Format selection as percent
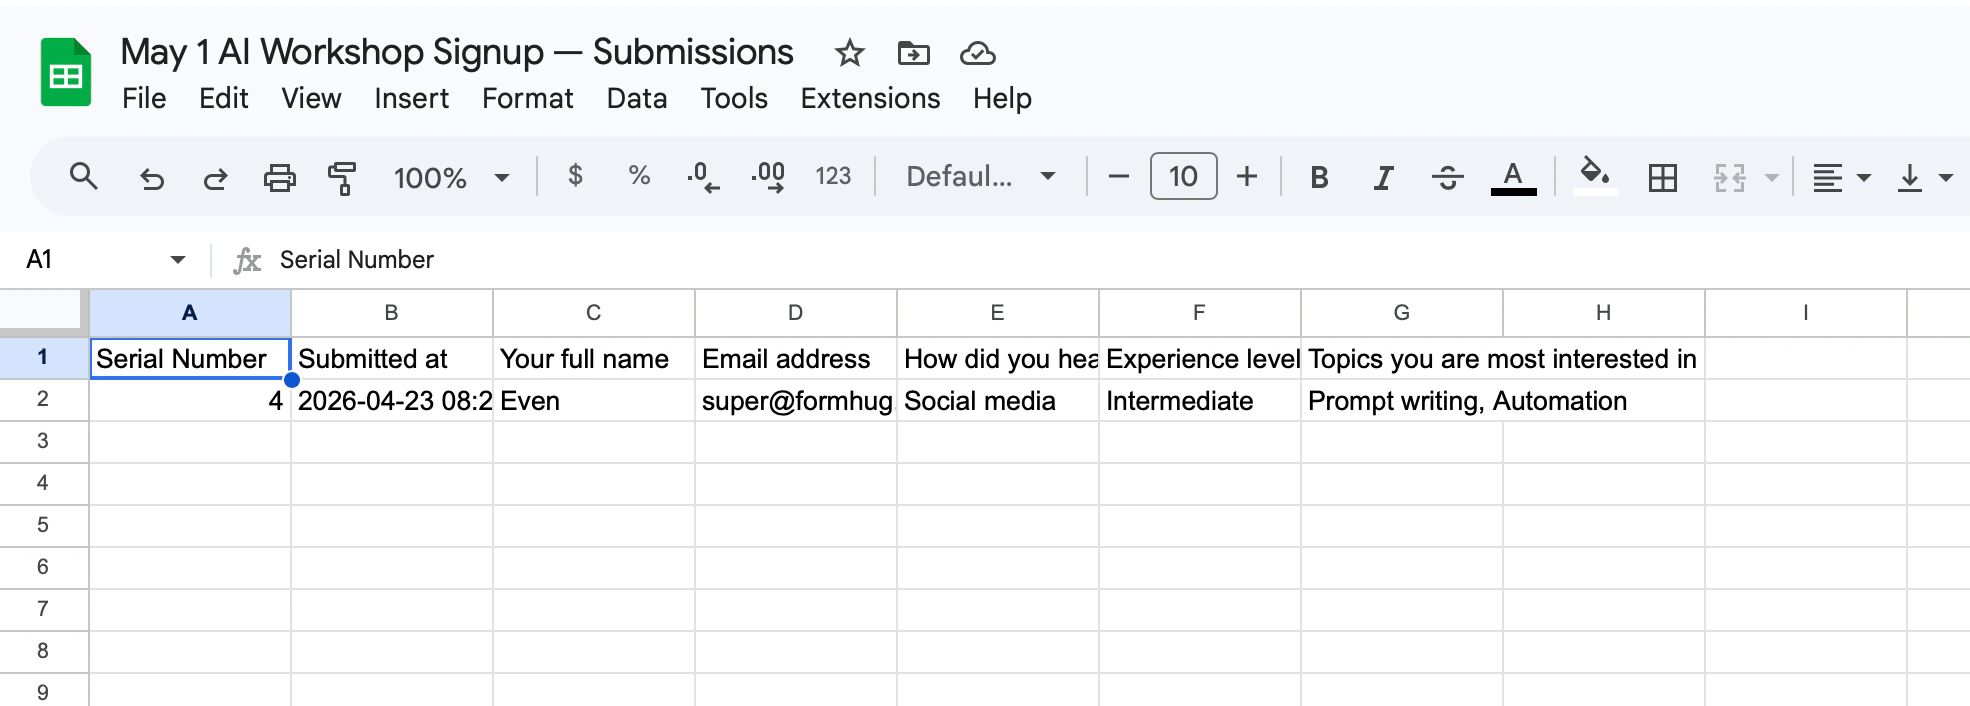 click(x=638, y=177)
